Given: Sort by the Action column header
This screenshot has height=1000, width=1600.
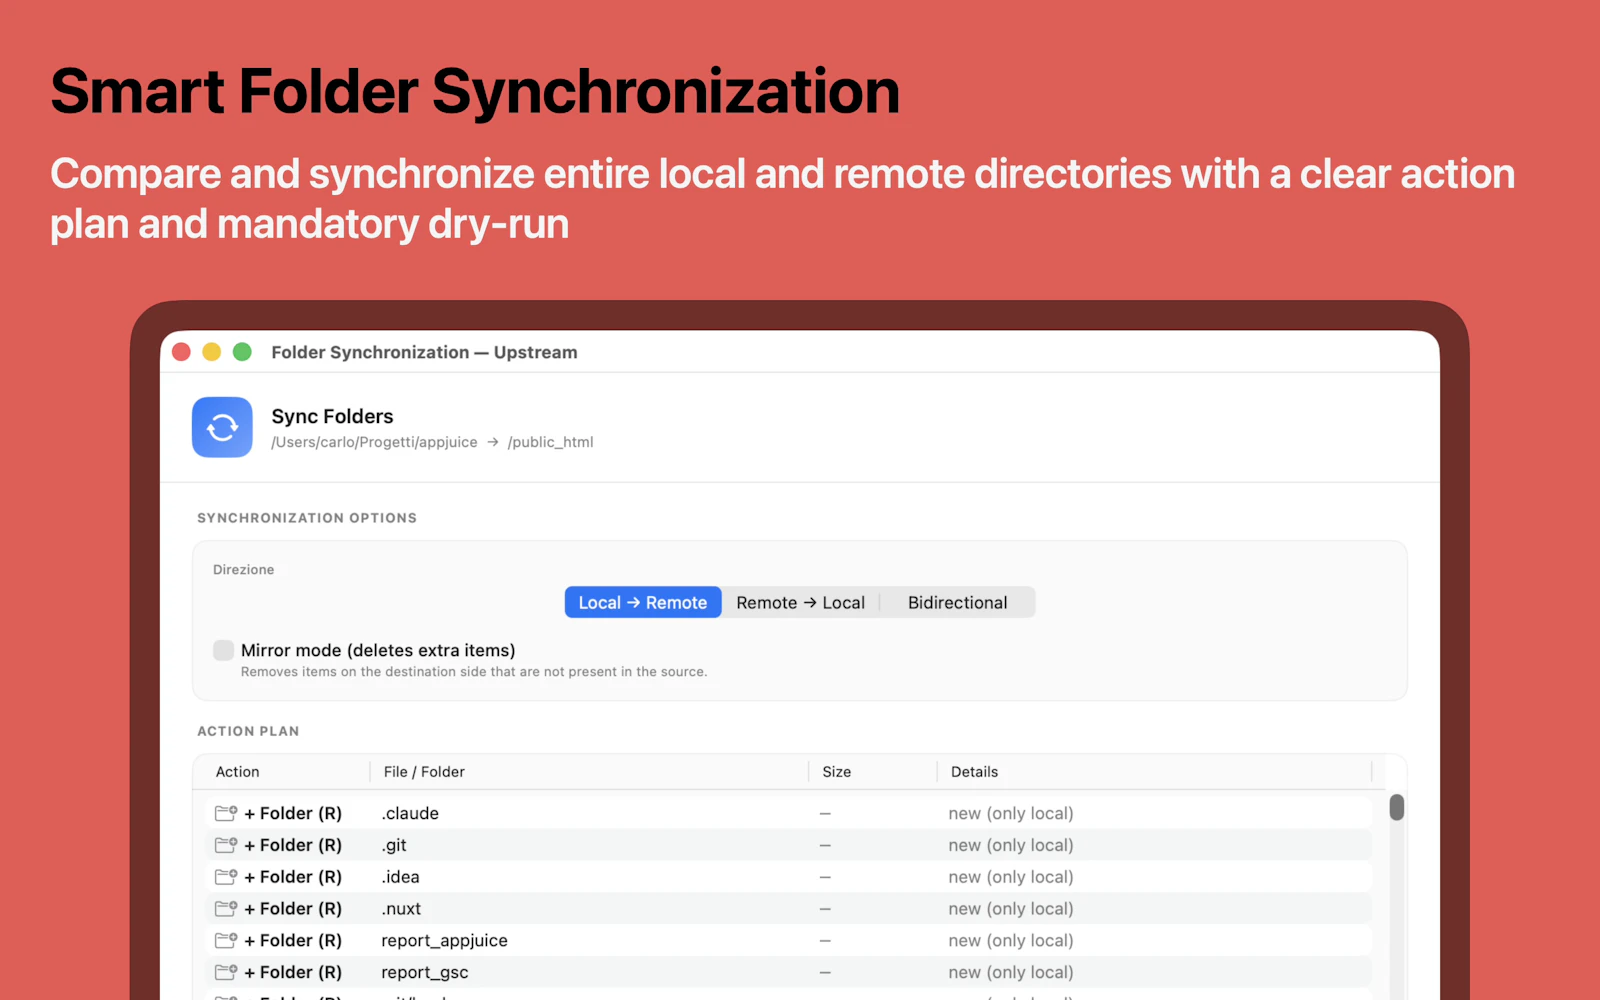Looking at the screenshot, I should [238, 772].
